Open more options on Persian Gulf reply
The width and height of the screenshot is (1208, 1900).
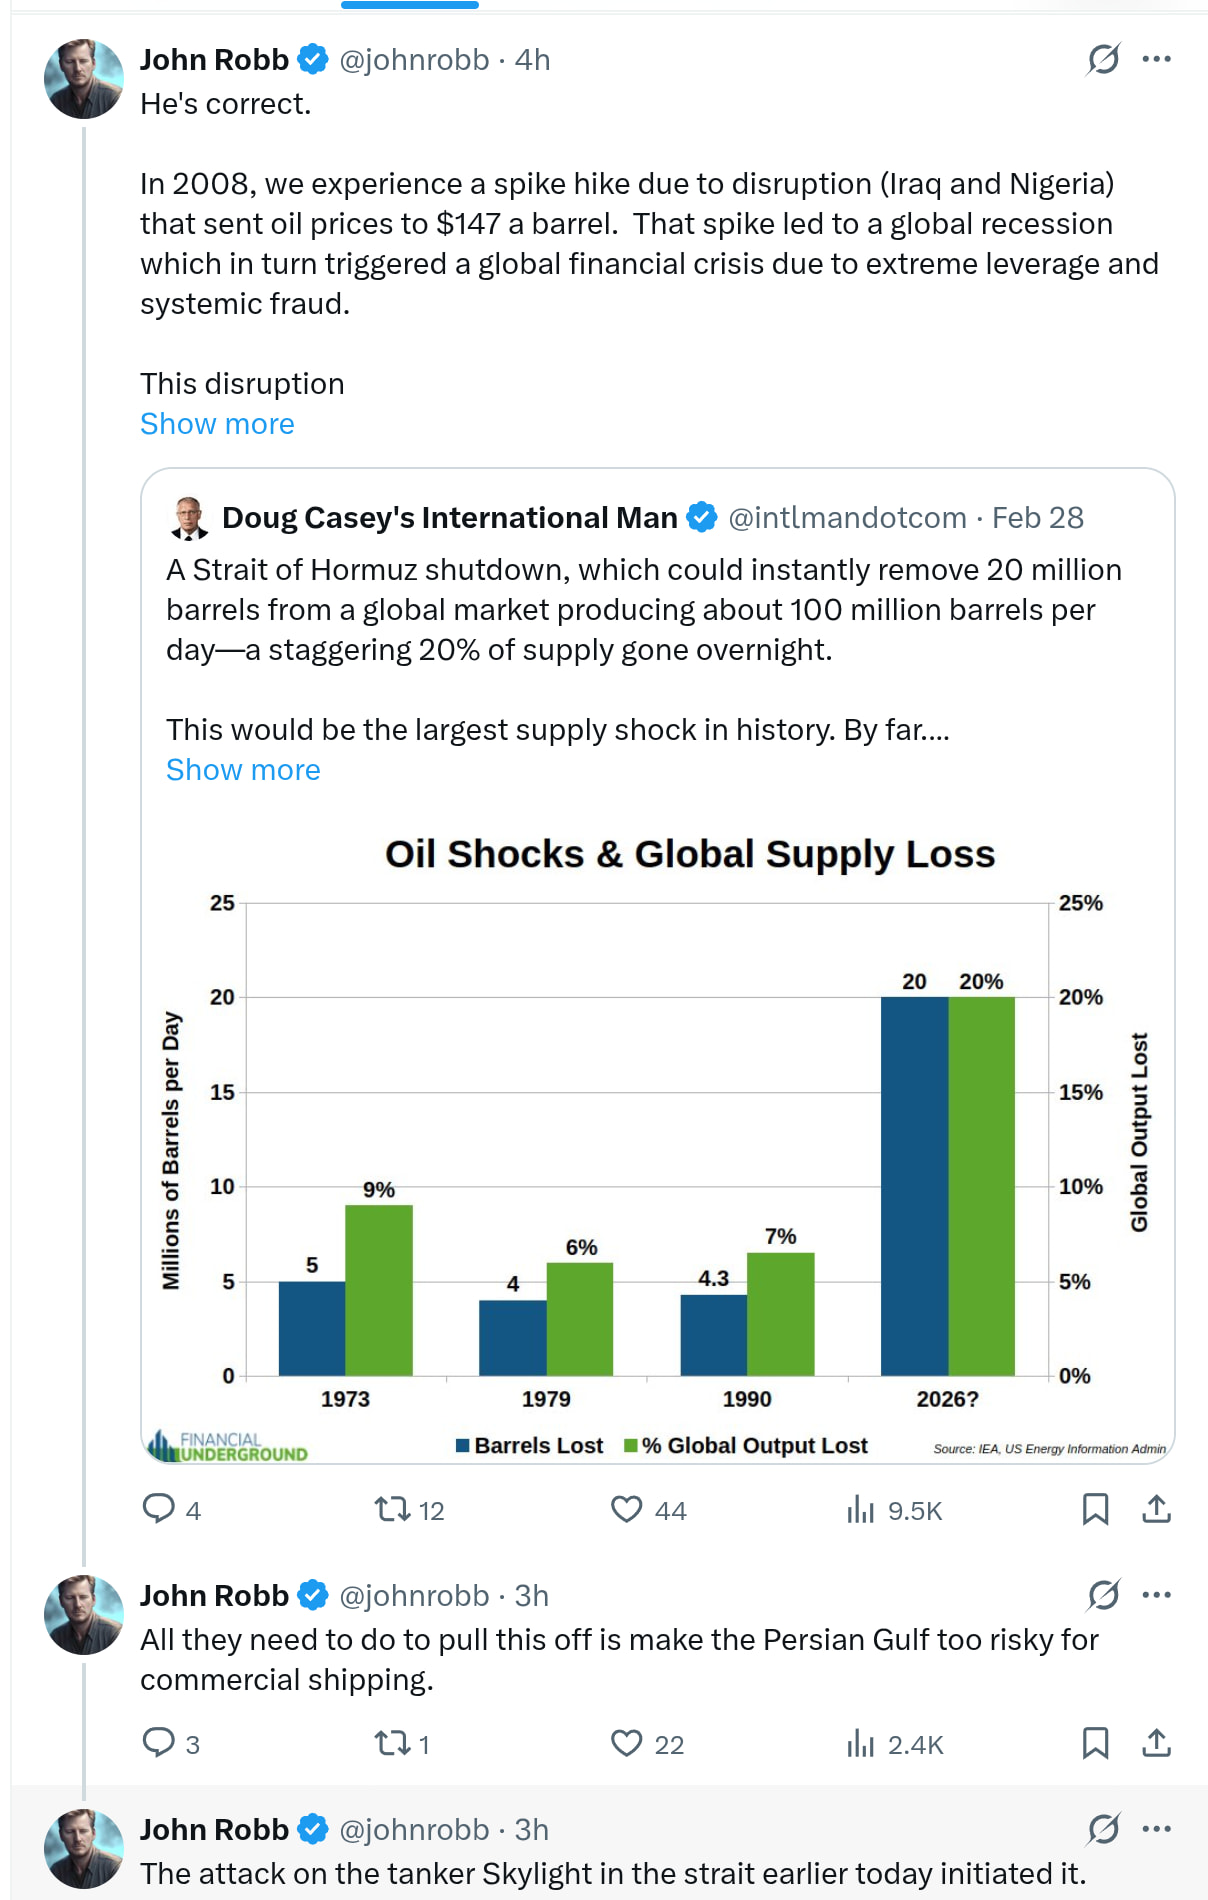1156,1595
